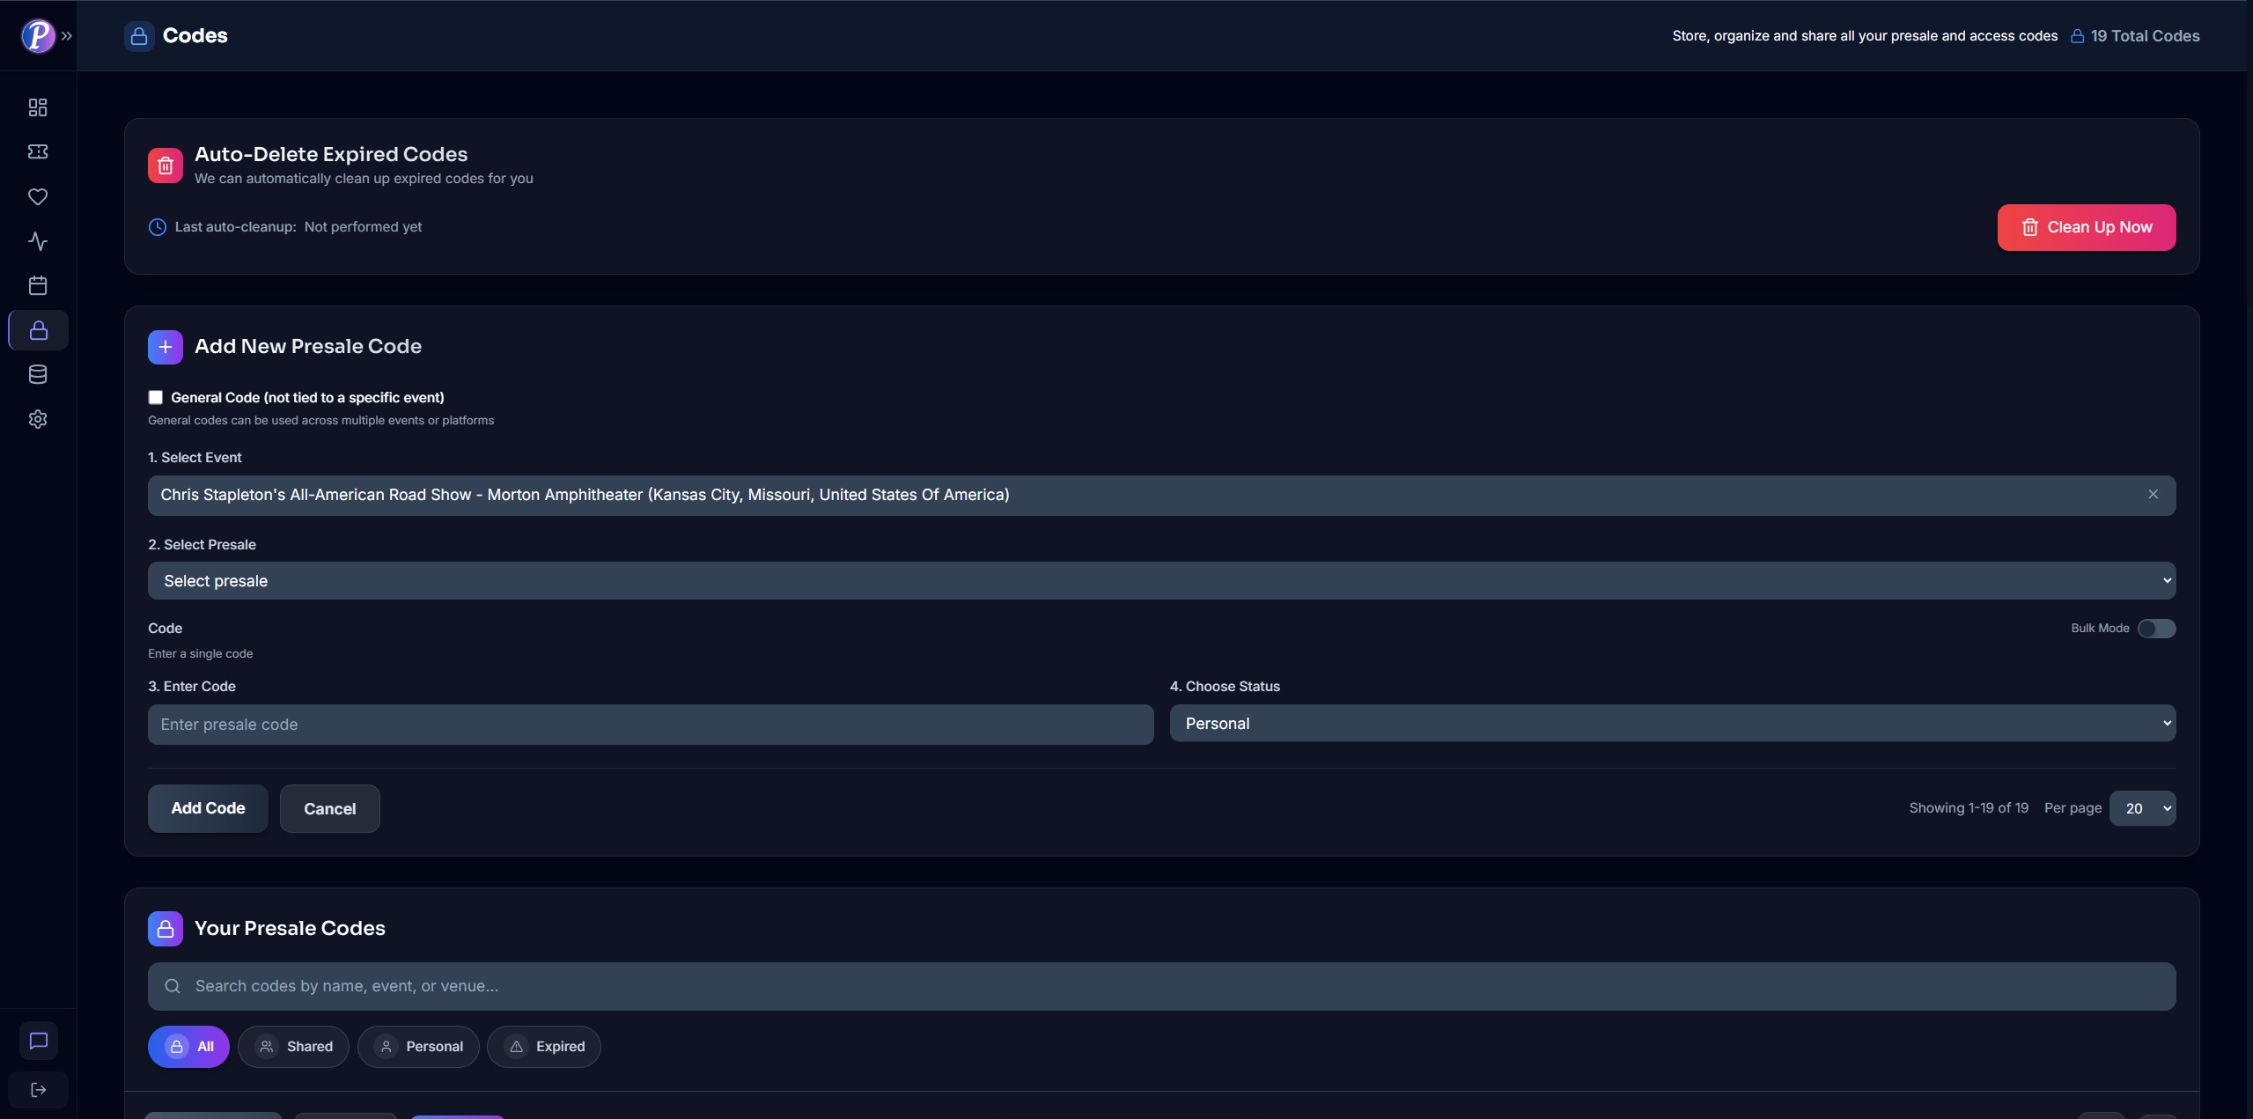
Task: Enable Bulk Mode toggle
Action: click(2156, 628)
